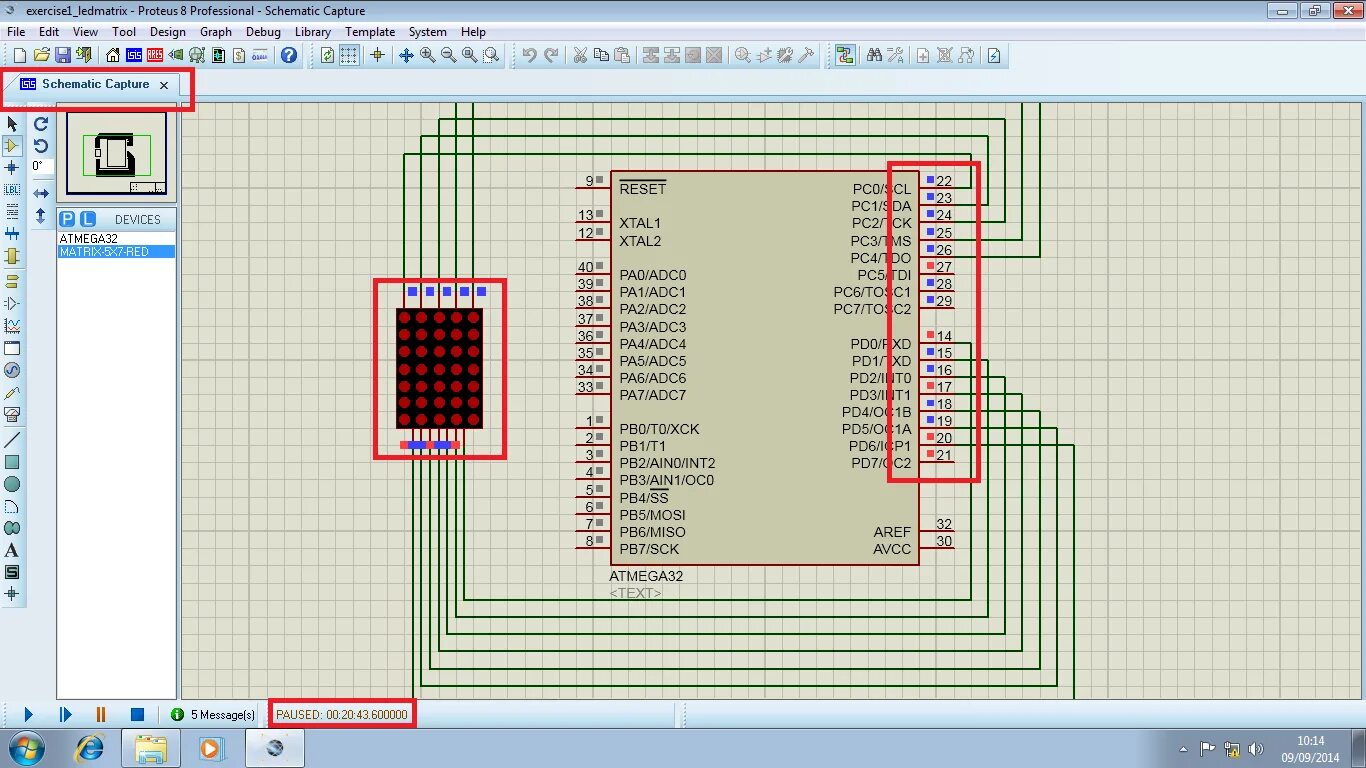Click the P pick devices button

(67, 219)
